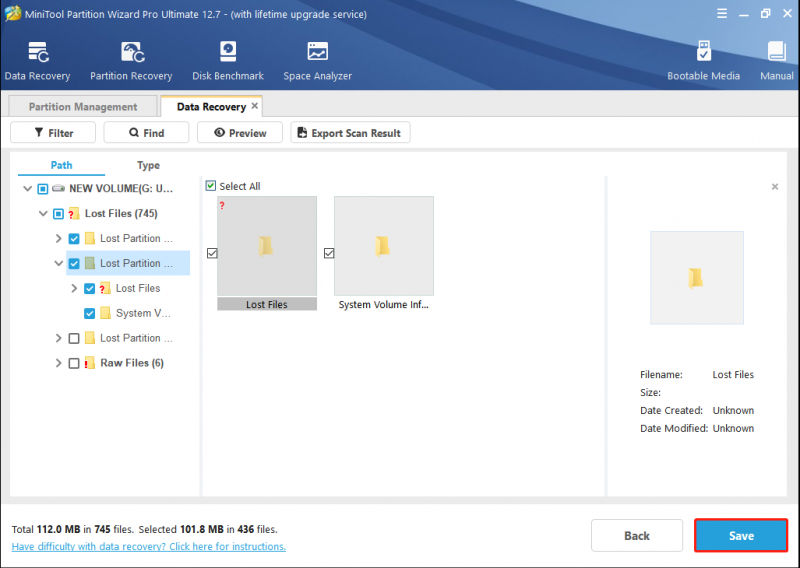This screenshot has height=568, width=800.
Task: Check the Raw Files (6) checkbox
Action: (74, 363)
